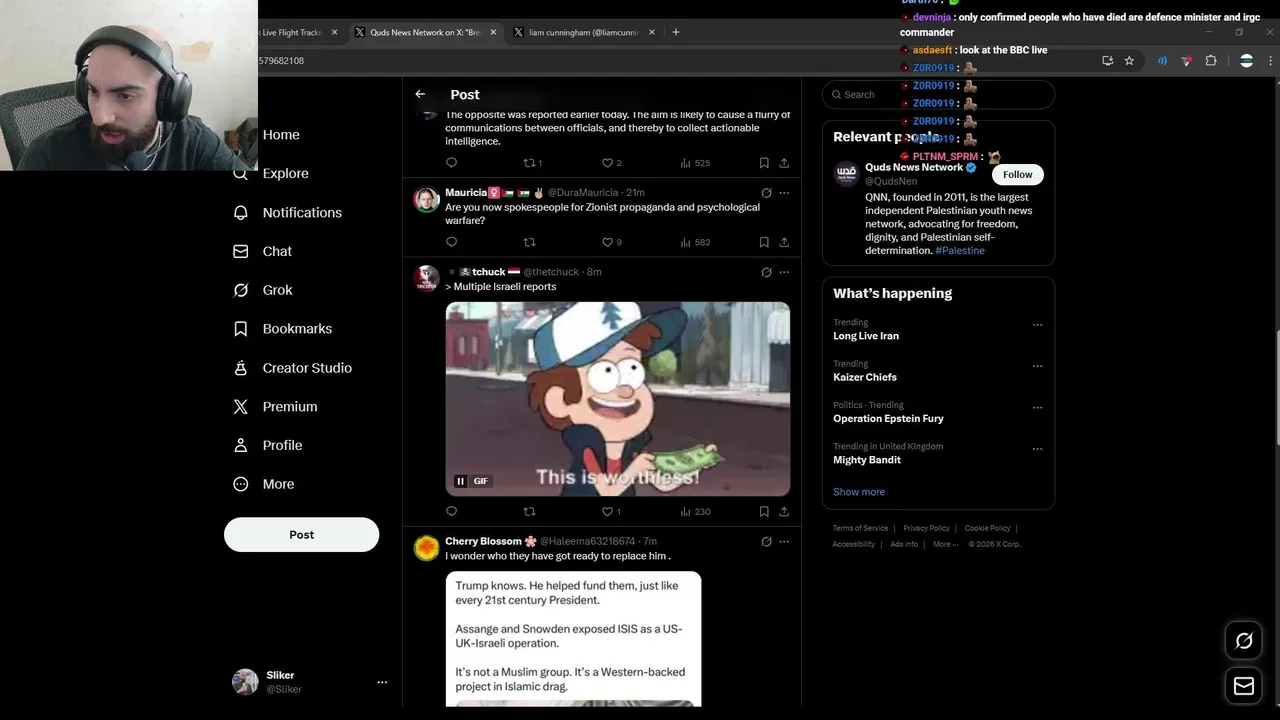
Task: Click the Chat envelope icon in sidebar
Action: [240, 251]
